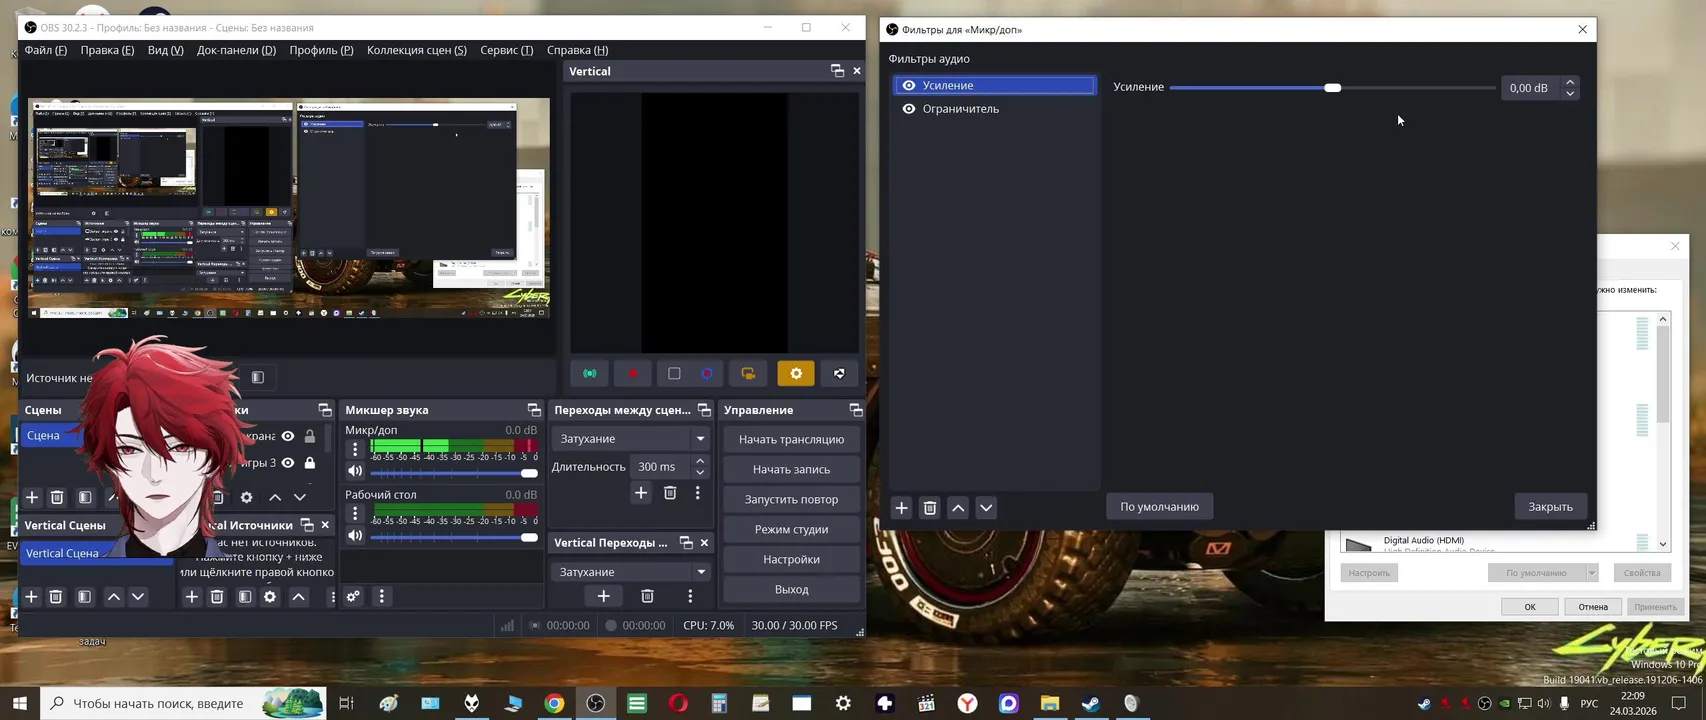Open the Док-панели menu
Screen dimensions: 1706x720
coord(237,50)
